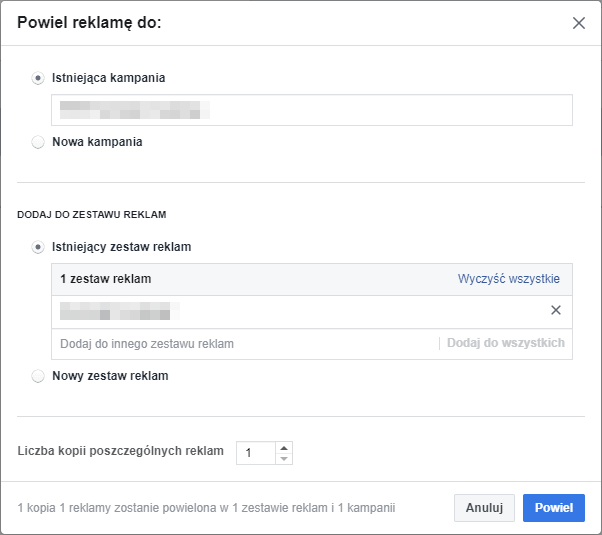The width and height of the screenshot is (602, 535).
Task: Click Dodaj do wszystkich link
Action: click(x=505, y=343)
